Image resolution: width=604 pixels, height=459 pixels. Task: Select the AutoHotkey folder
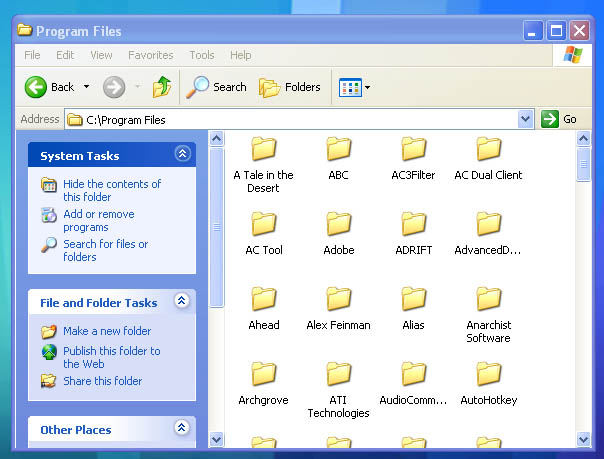(488, 384)
